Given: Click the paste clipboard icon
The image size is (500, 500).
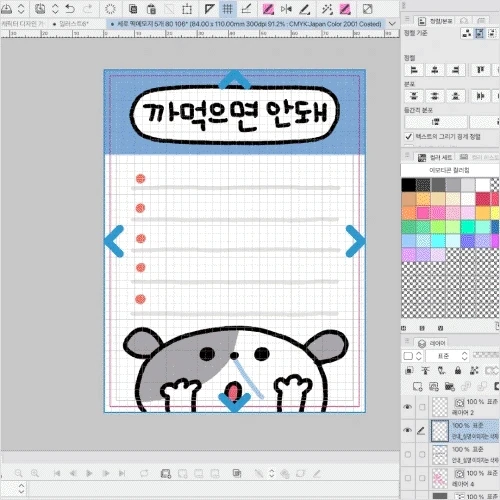Looking at the screenshot, I should coord(151,9).
